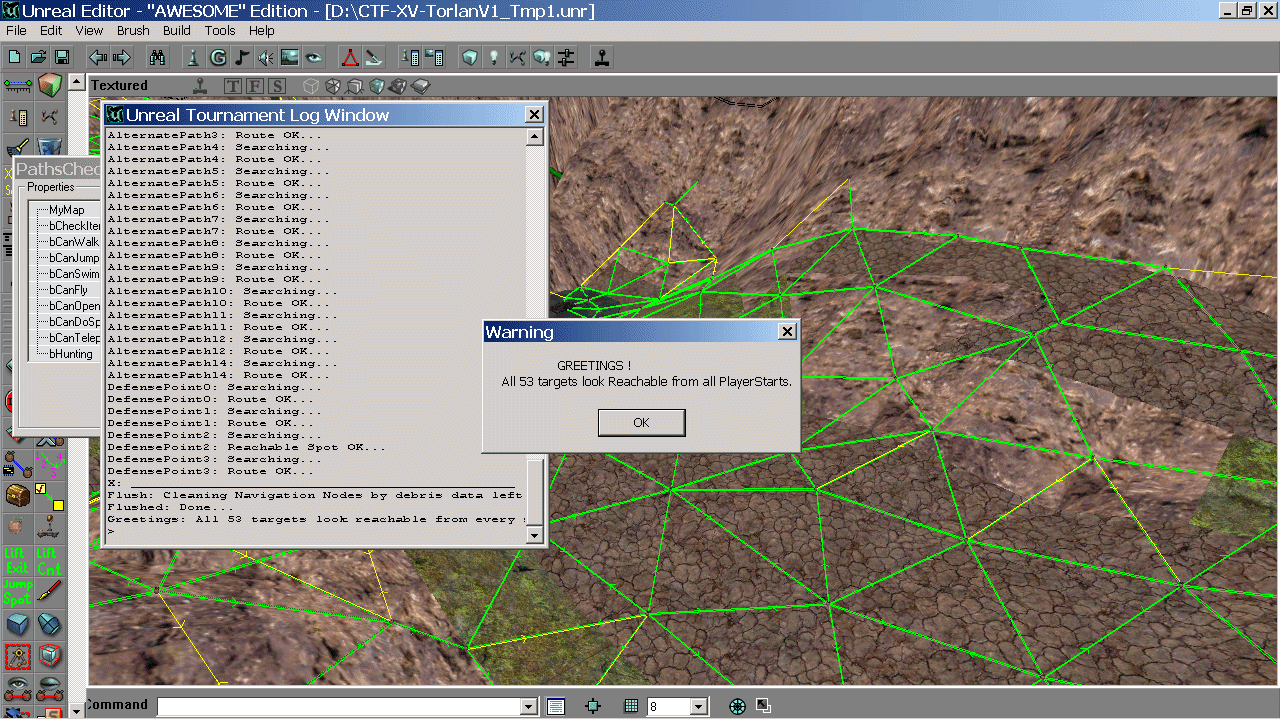This screenshot has width=1280, height=720.
Task: Click the Lift Exit tool icon
Action: point(18,560)
